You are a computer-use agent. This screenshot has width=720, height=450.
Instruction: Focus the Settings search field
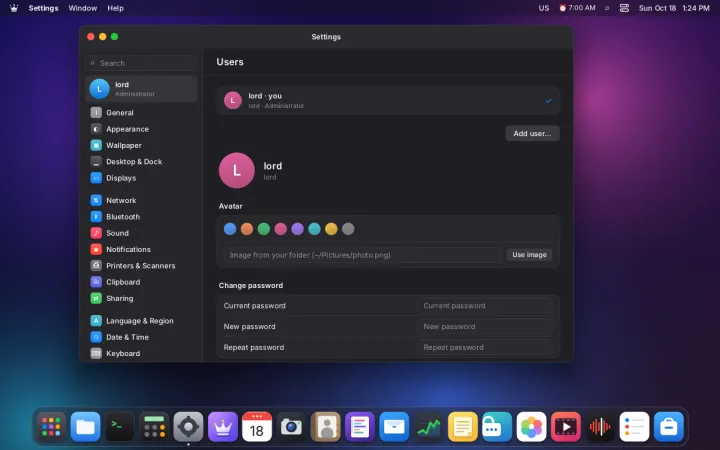pyautogui.click(x=141, y=63)
